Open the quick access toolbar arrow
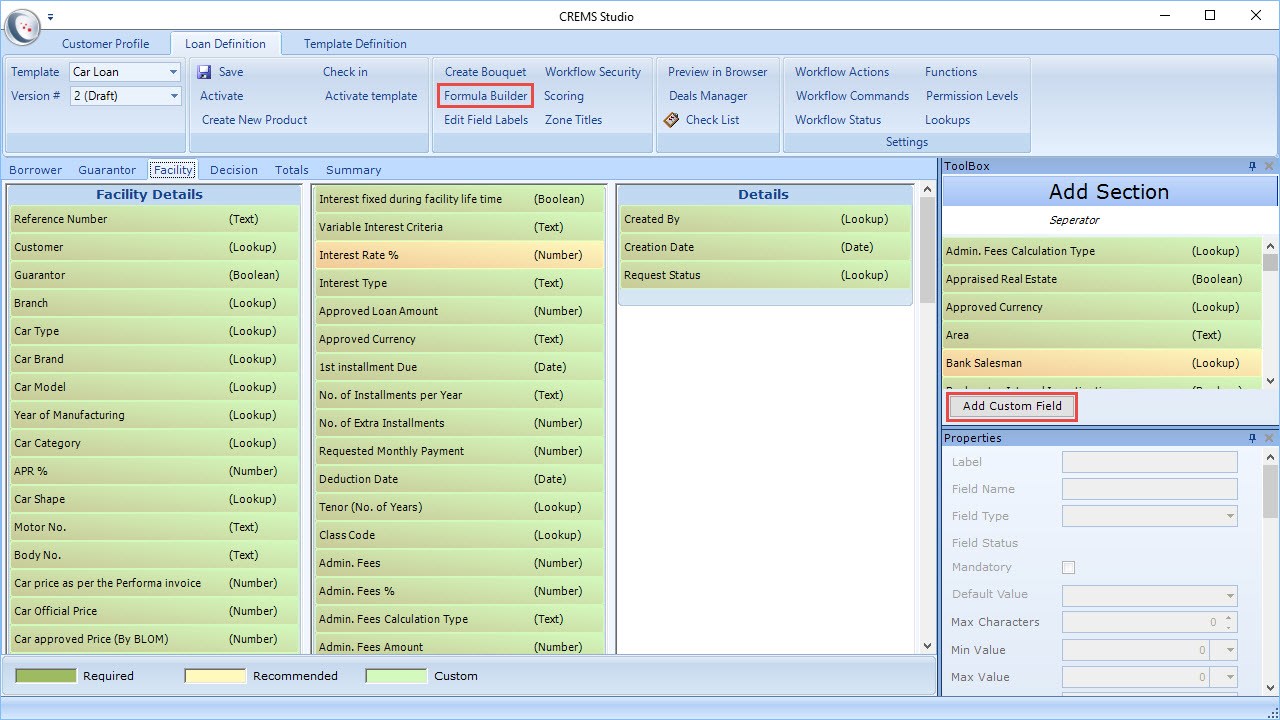1280x720 pixels. pos(51,17)
